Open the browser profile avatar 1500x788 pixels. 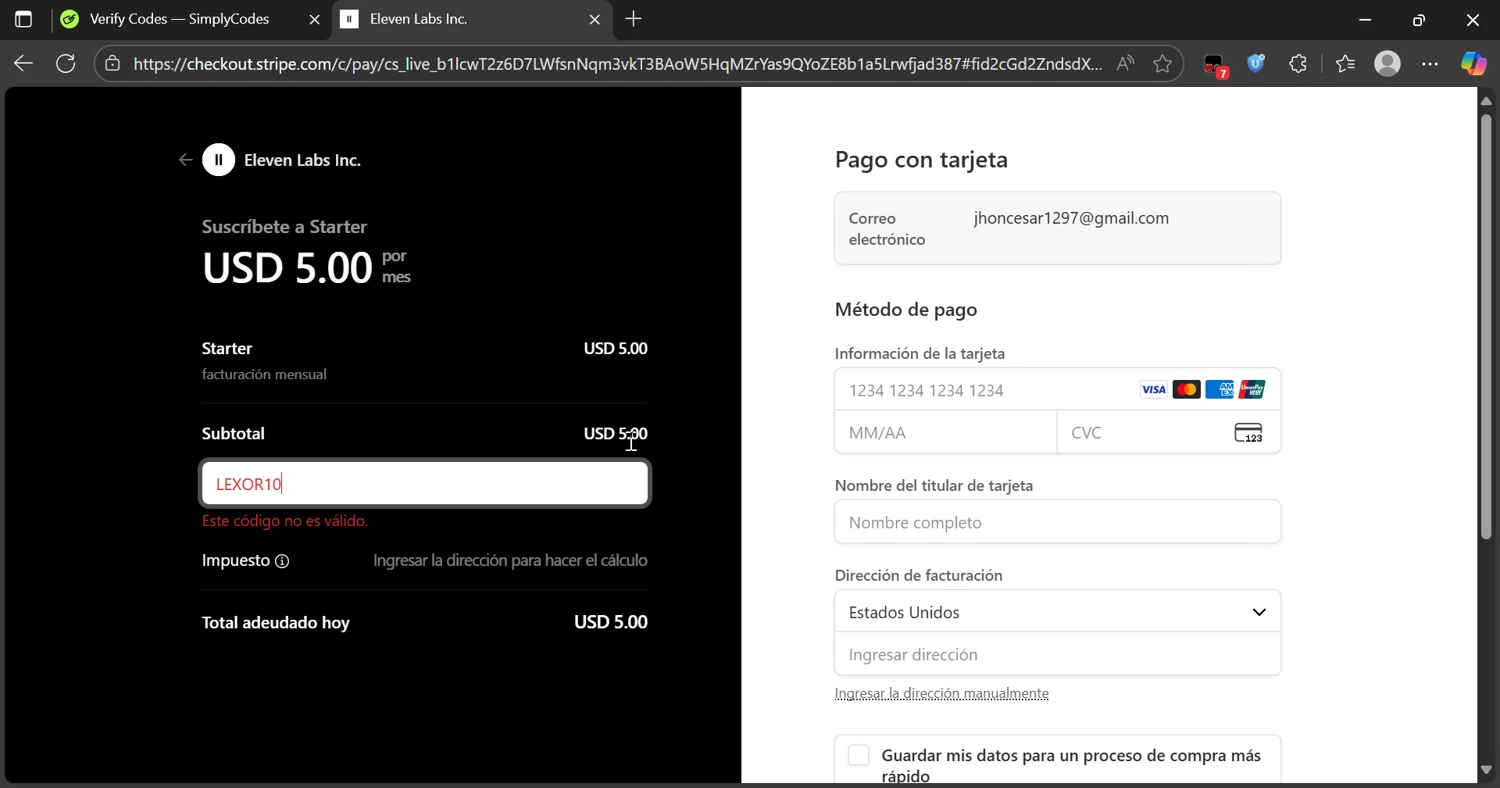click(x=1387, y=64)
